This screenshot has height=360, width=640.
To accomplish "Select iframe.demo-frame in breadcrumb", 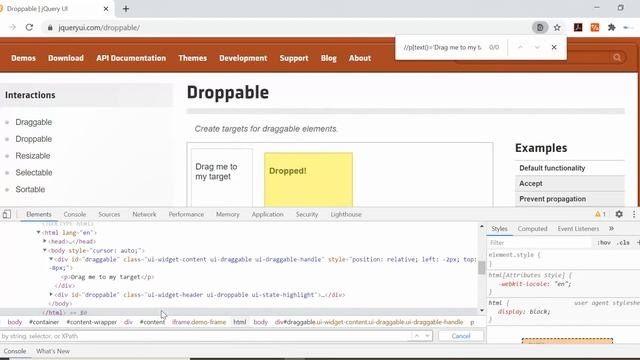I will tap(199, 322).
